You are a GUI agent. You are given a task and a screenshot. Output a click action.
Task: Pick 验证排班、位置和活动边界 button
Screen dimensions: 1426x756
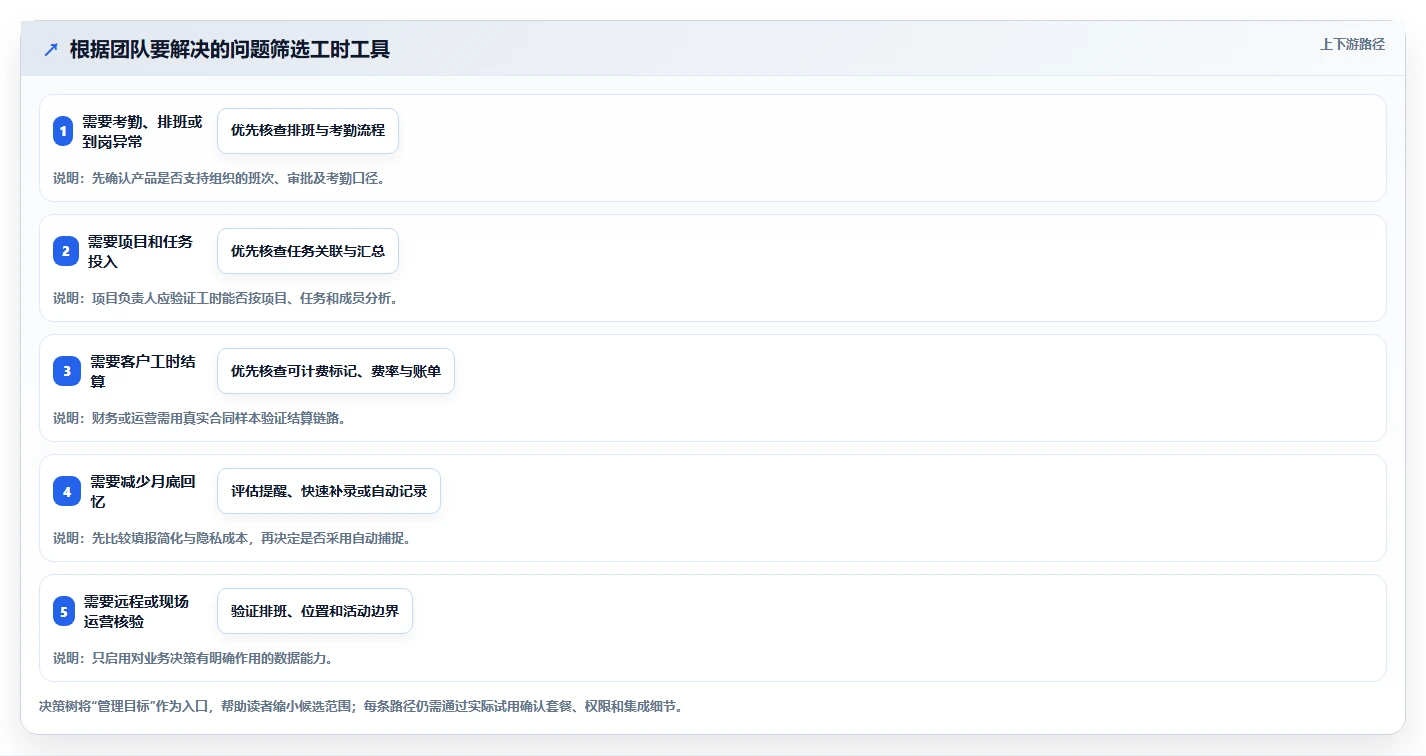coord(315,611)
